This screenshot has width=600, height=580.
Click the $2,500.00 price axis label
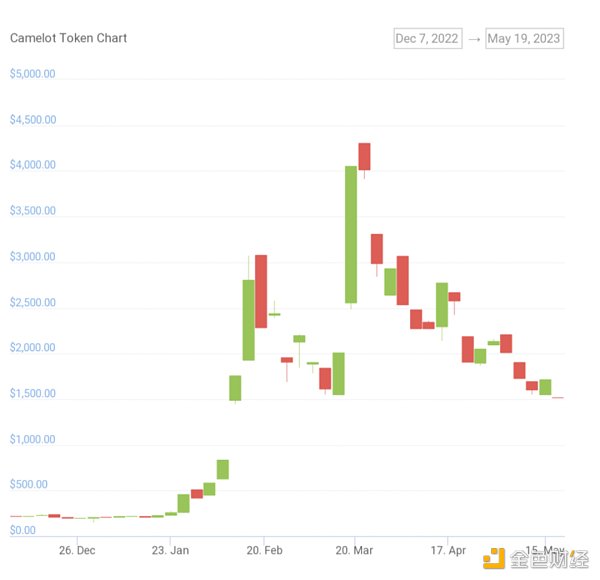pyautogui.click(x=33, y=303)
